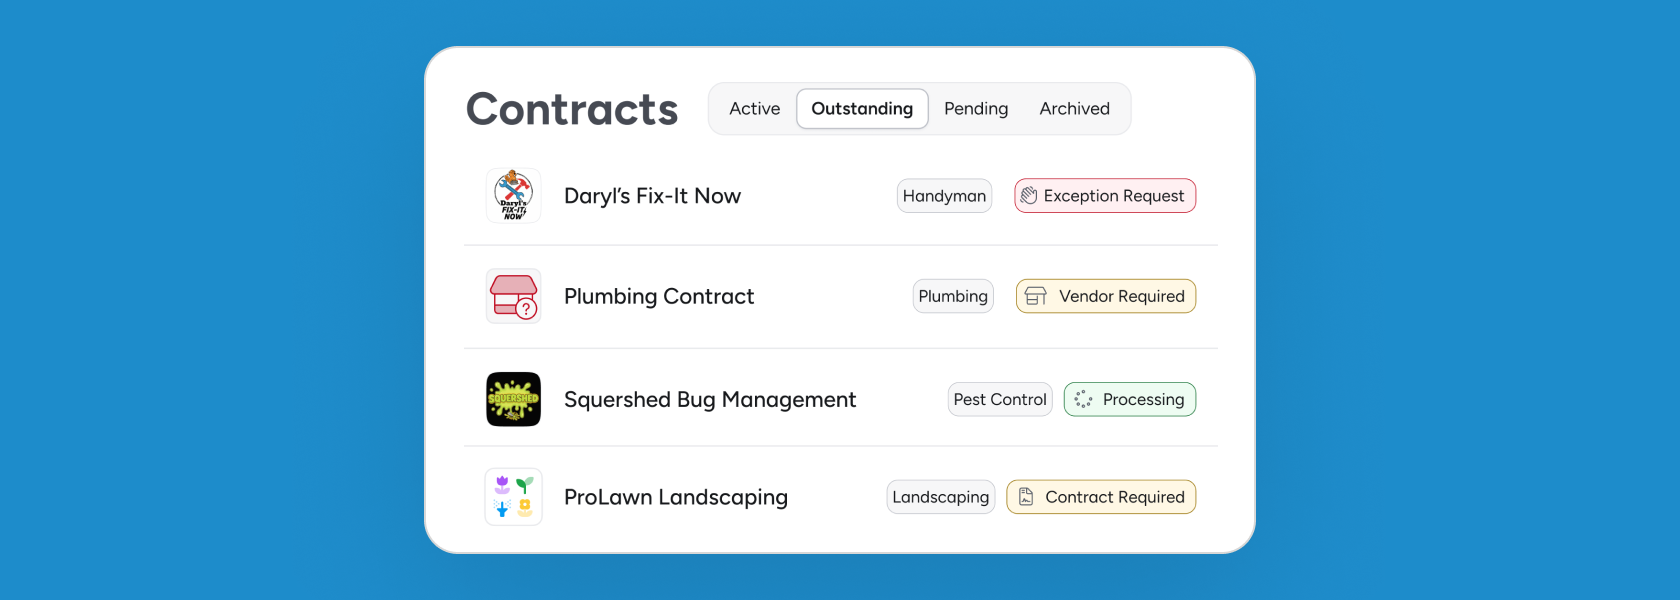Open the ProLawn Landscaping contract

coord(676,497)
